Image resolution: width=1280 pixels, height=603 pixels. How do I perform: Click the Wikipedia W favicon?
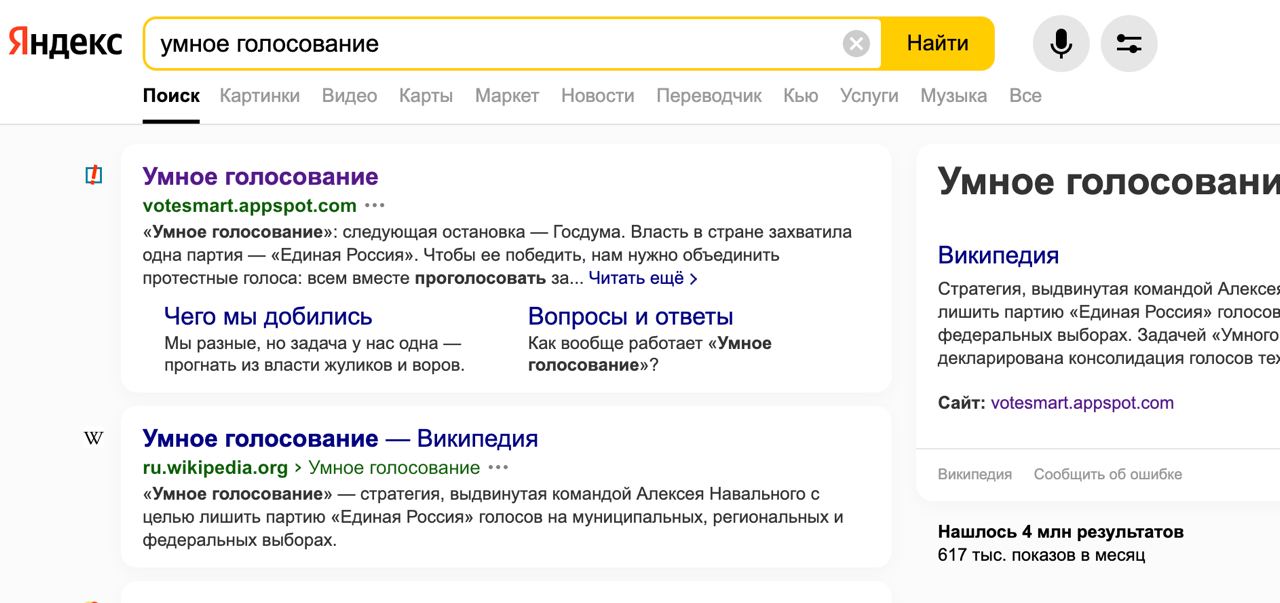(93, 438)
